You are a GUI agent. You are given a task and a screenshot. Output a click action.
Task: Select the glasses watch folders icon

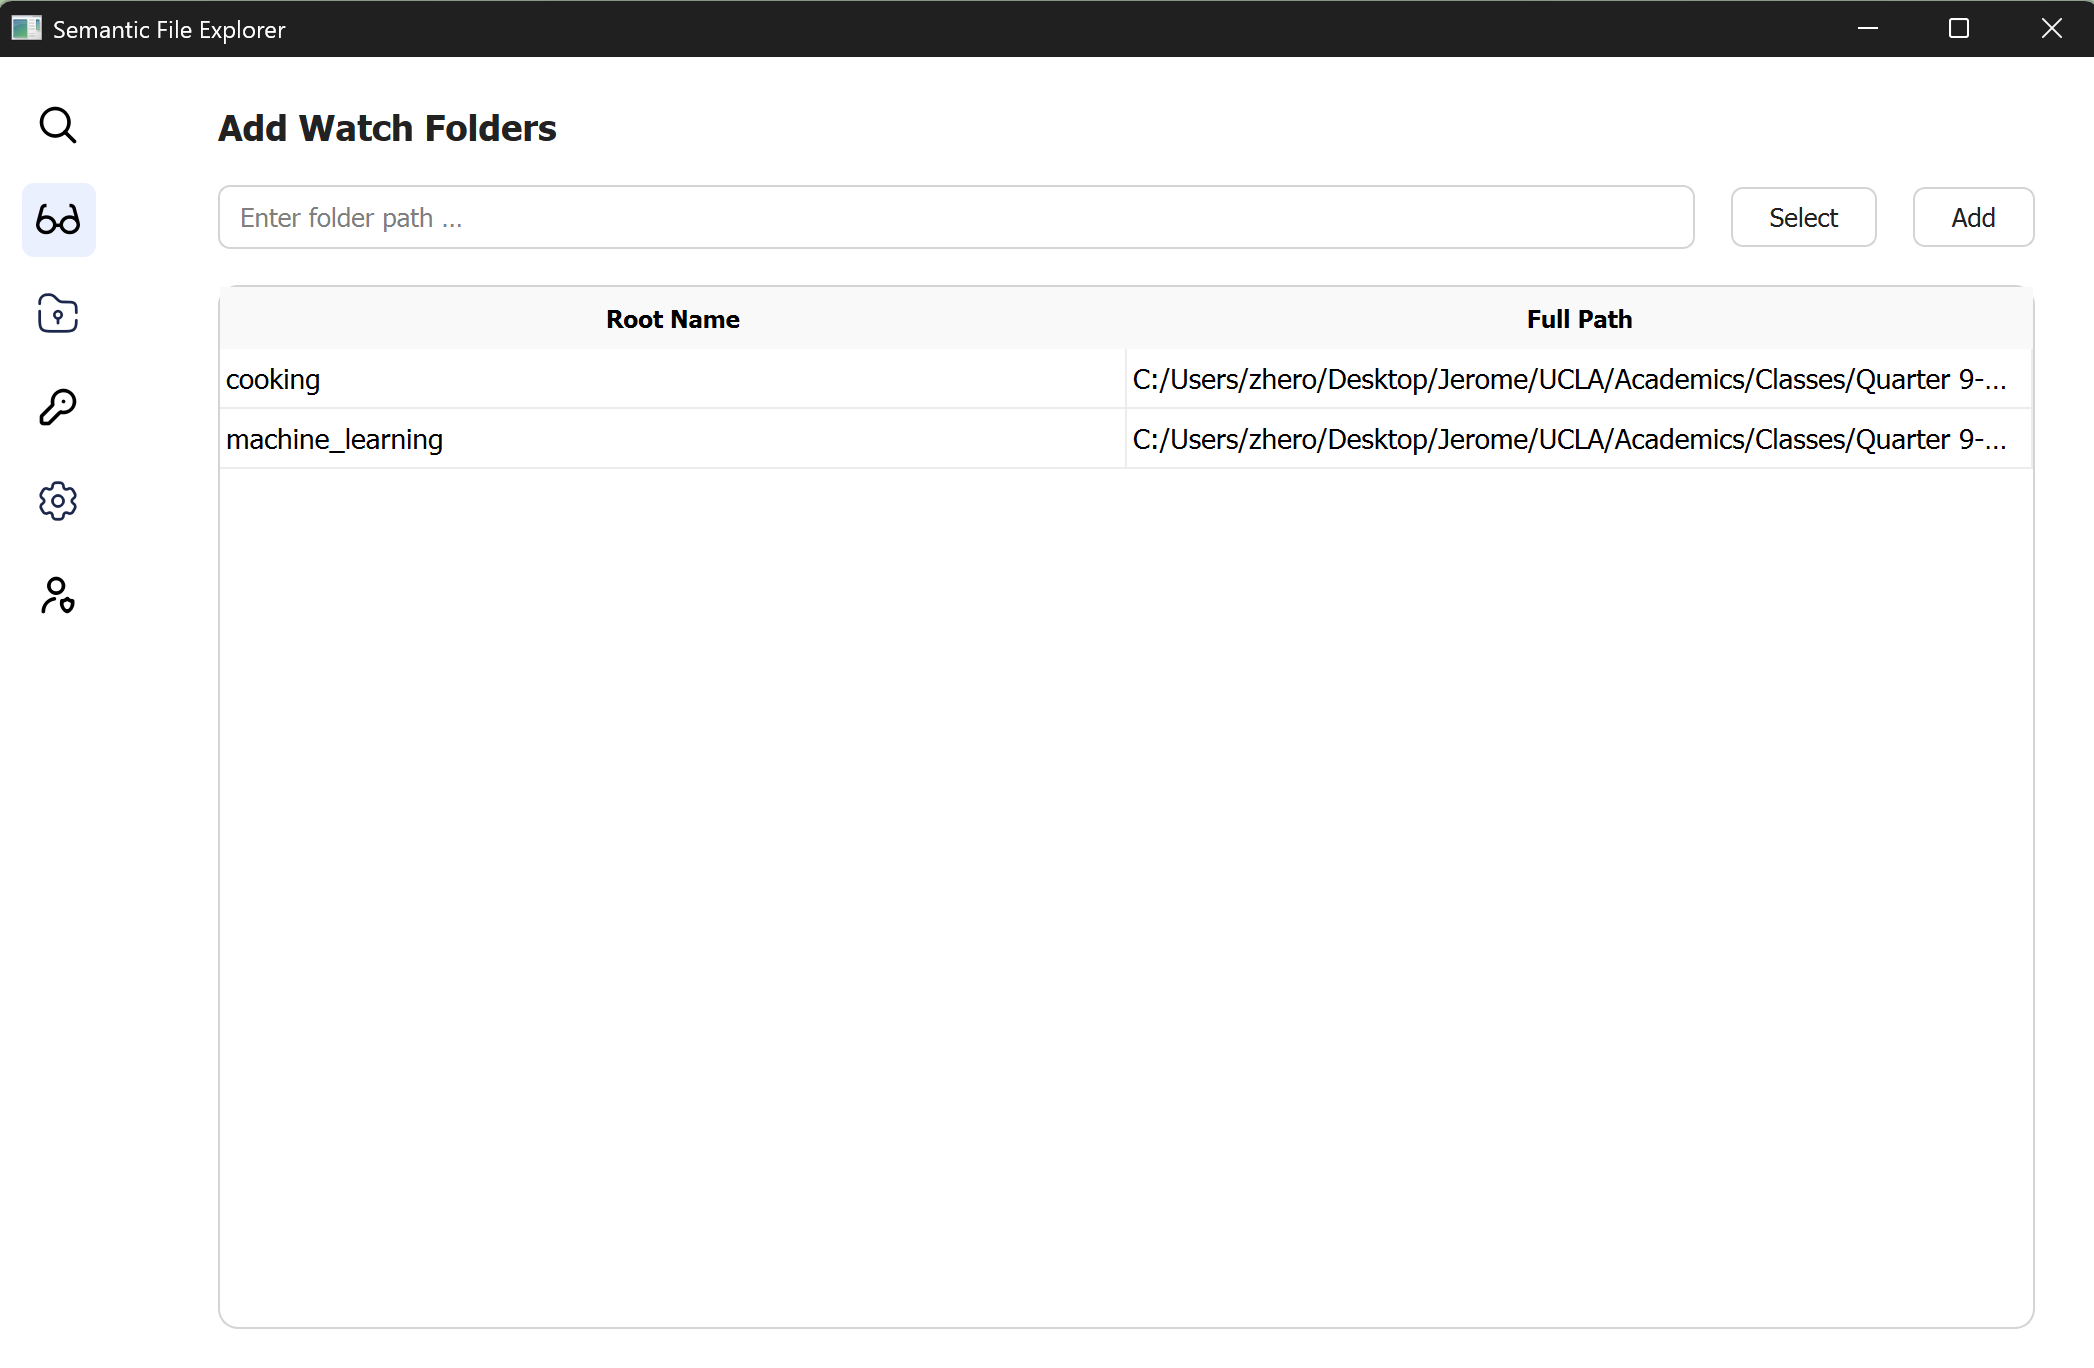coord(58,219)
